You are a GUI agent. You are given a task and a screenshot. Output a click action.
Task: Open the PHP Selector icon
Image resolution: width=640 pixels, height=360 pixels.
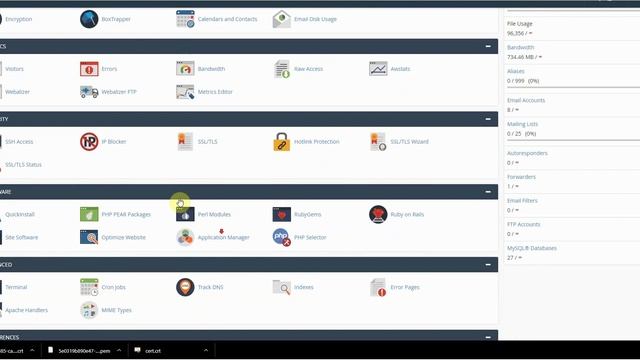click(x=282, y=237)
